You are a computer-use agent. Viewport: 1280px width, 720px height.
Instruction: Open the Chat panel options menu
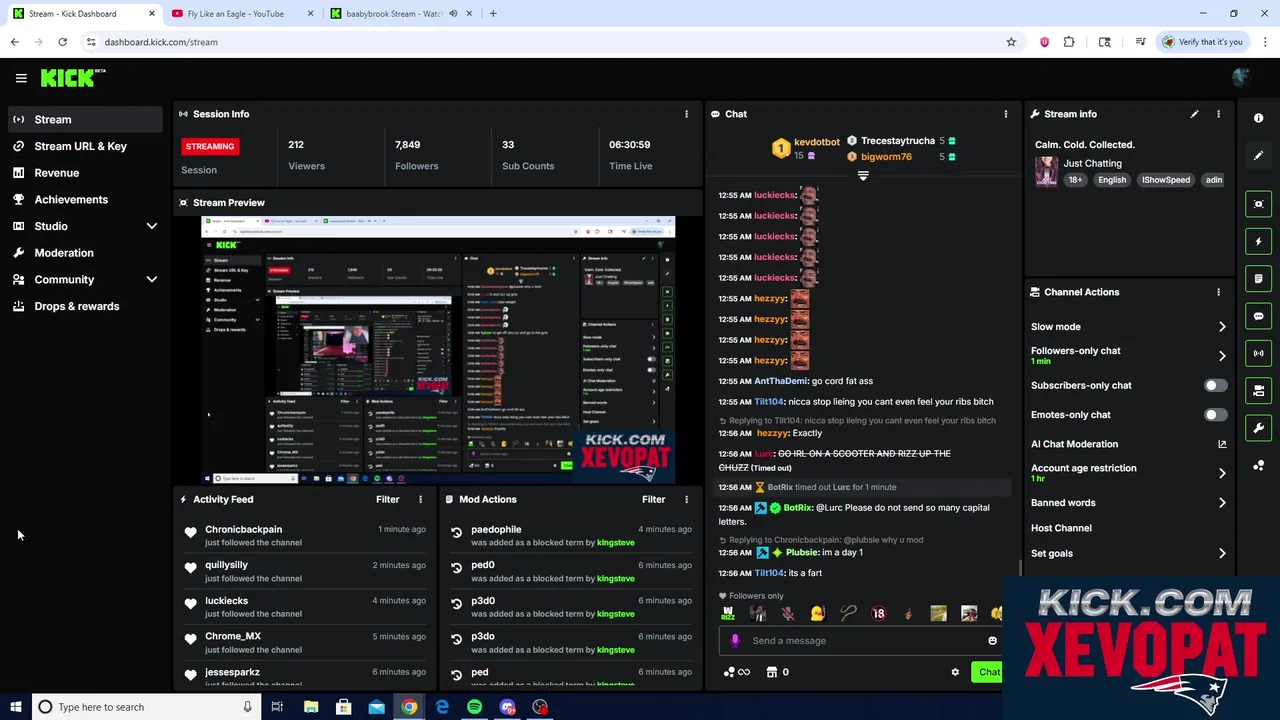tap(1006, 114)
